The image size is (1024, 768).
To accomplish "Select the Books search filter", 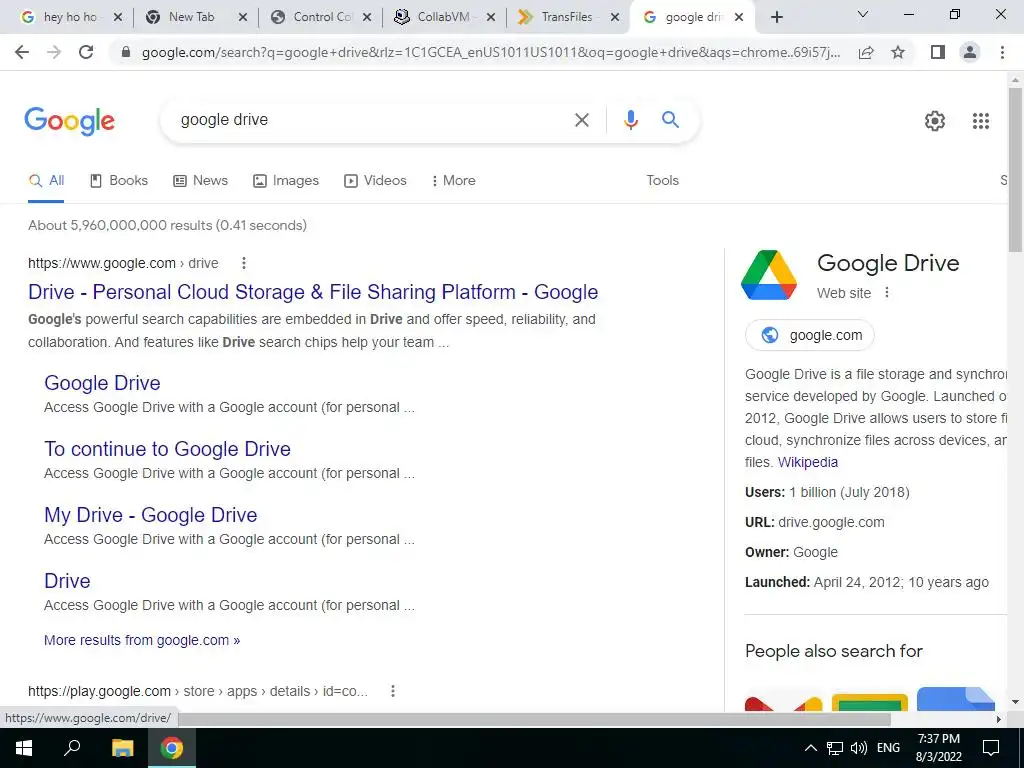I will [x=119, y=181].
